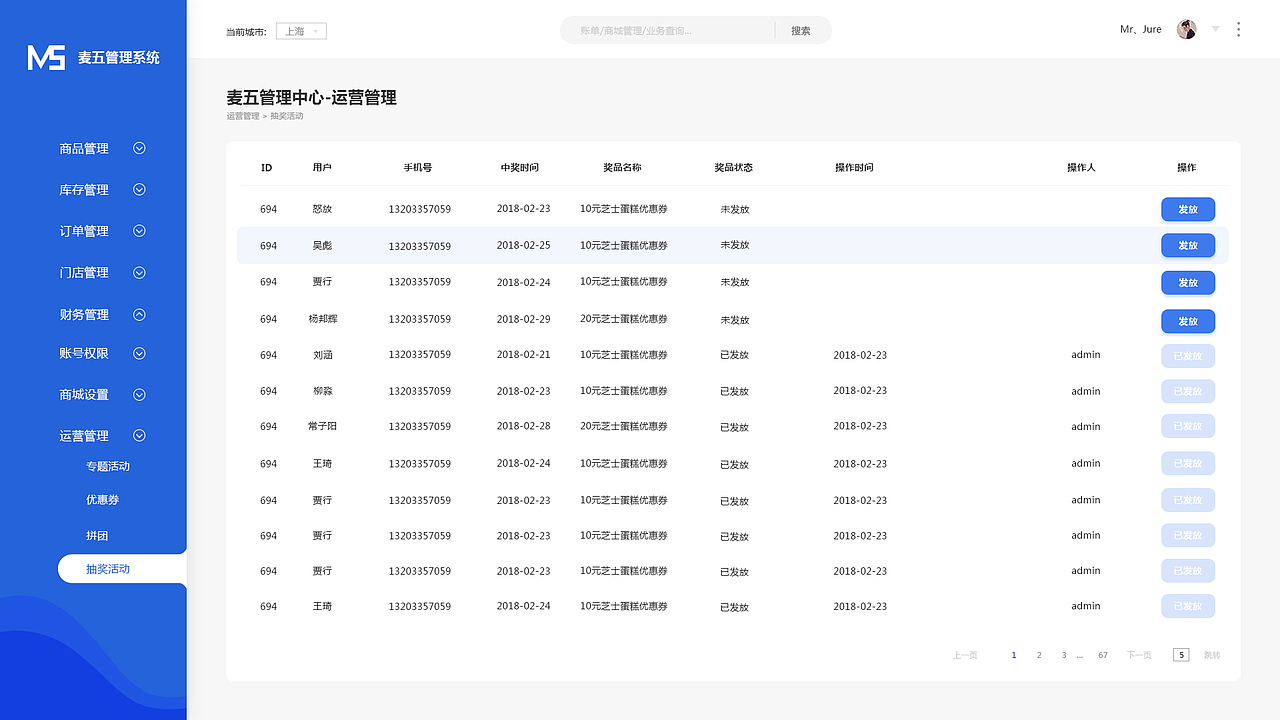Collapse 财务管理 chevron
Viewport: 1280px width, 720px height.
click(x=140, y=314)
